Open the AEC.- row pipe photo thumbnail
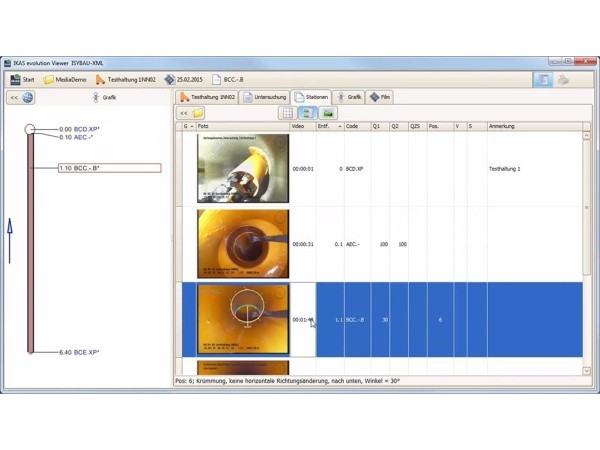The height and width of the screenshot is (450, 600). click(243, 243)
